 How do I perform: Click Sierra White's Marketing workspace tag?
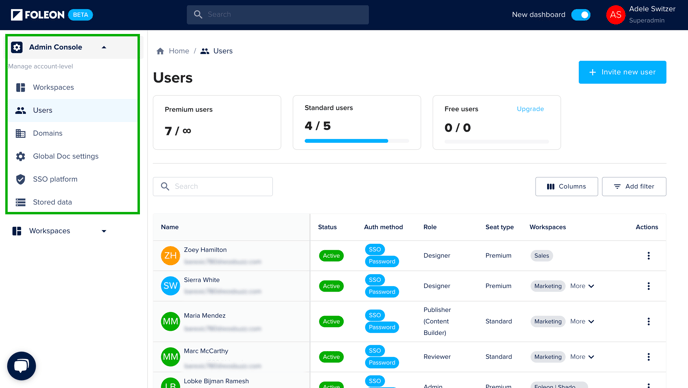point(548,286)
